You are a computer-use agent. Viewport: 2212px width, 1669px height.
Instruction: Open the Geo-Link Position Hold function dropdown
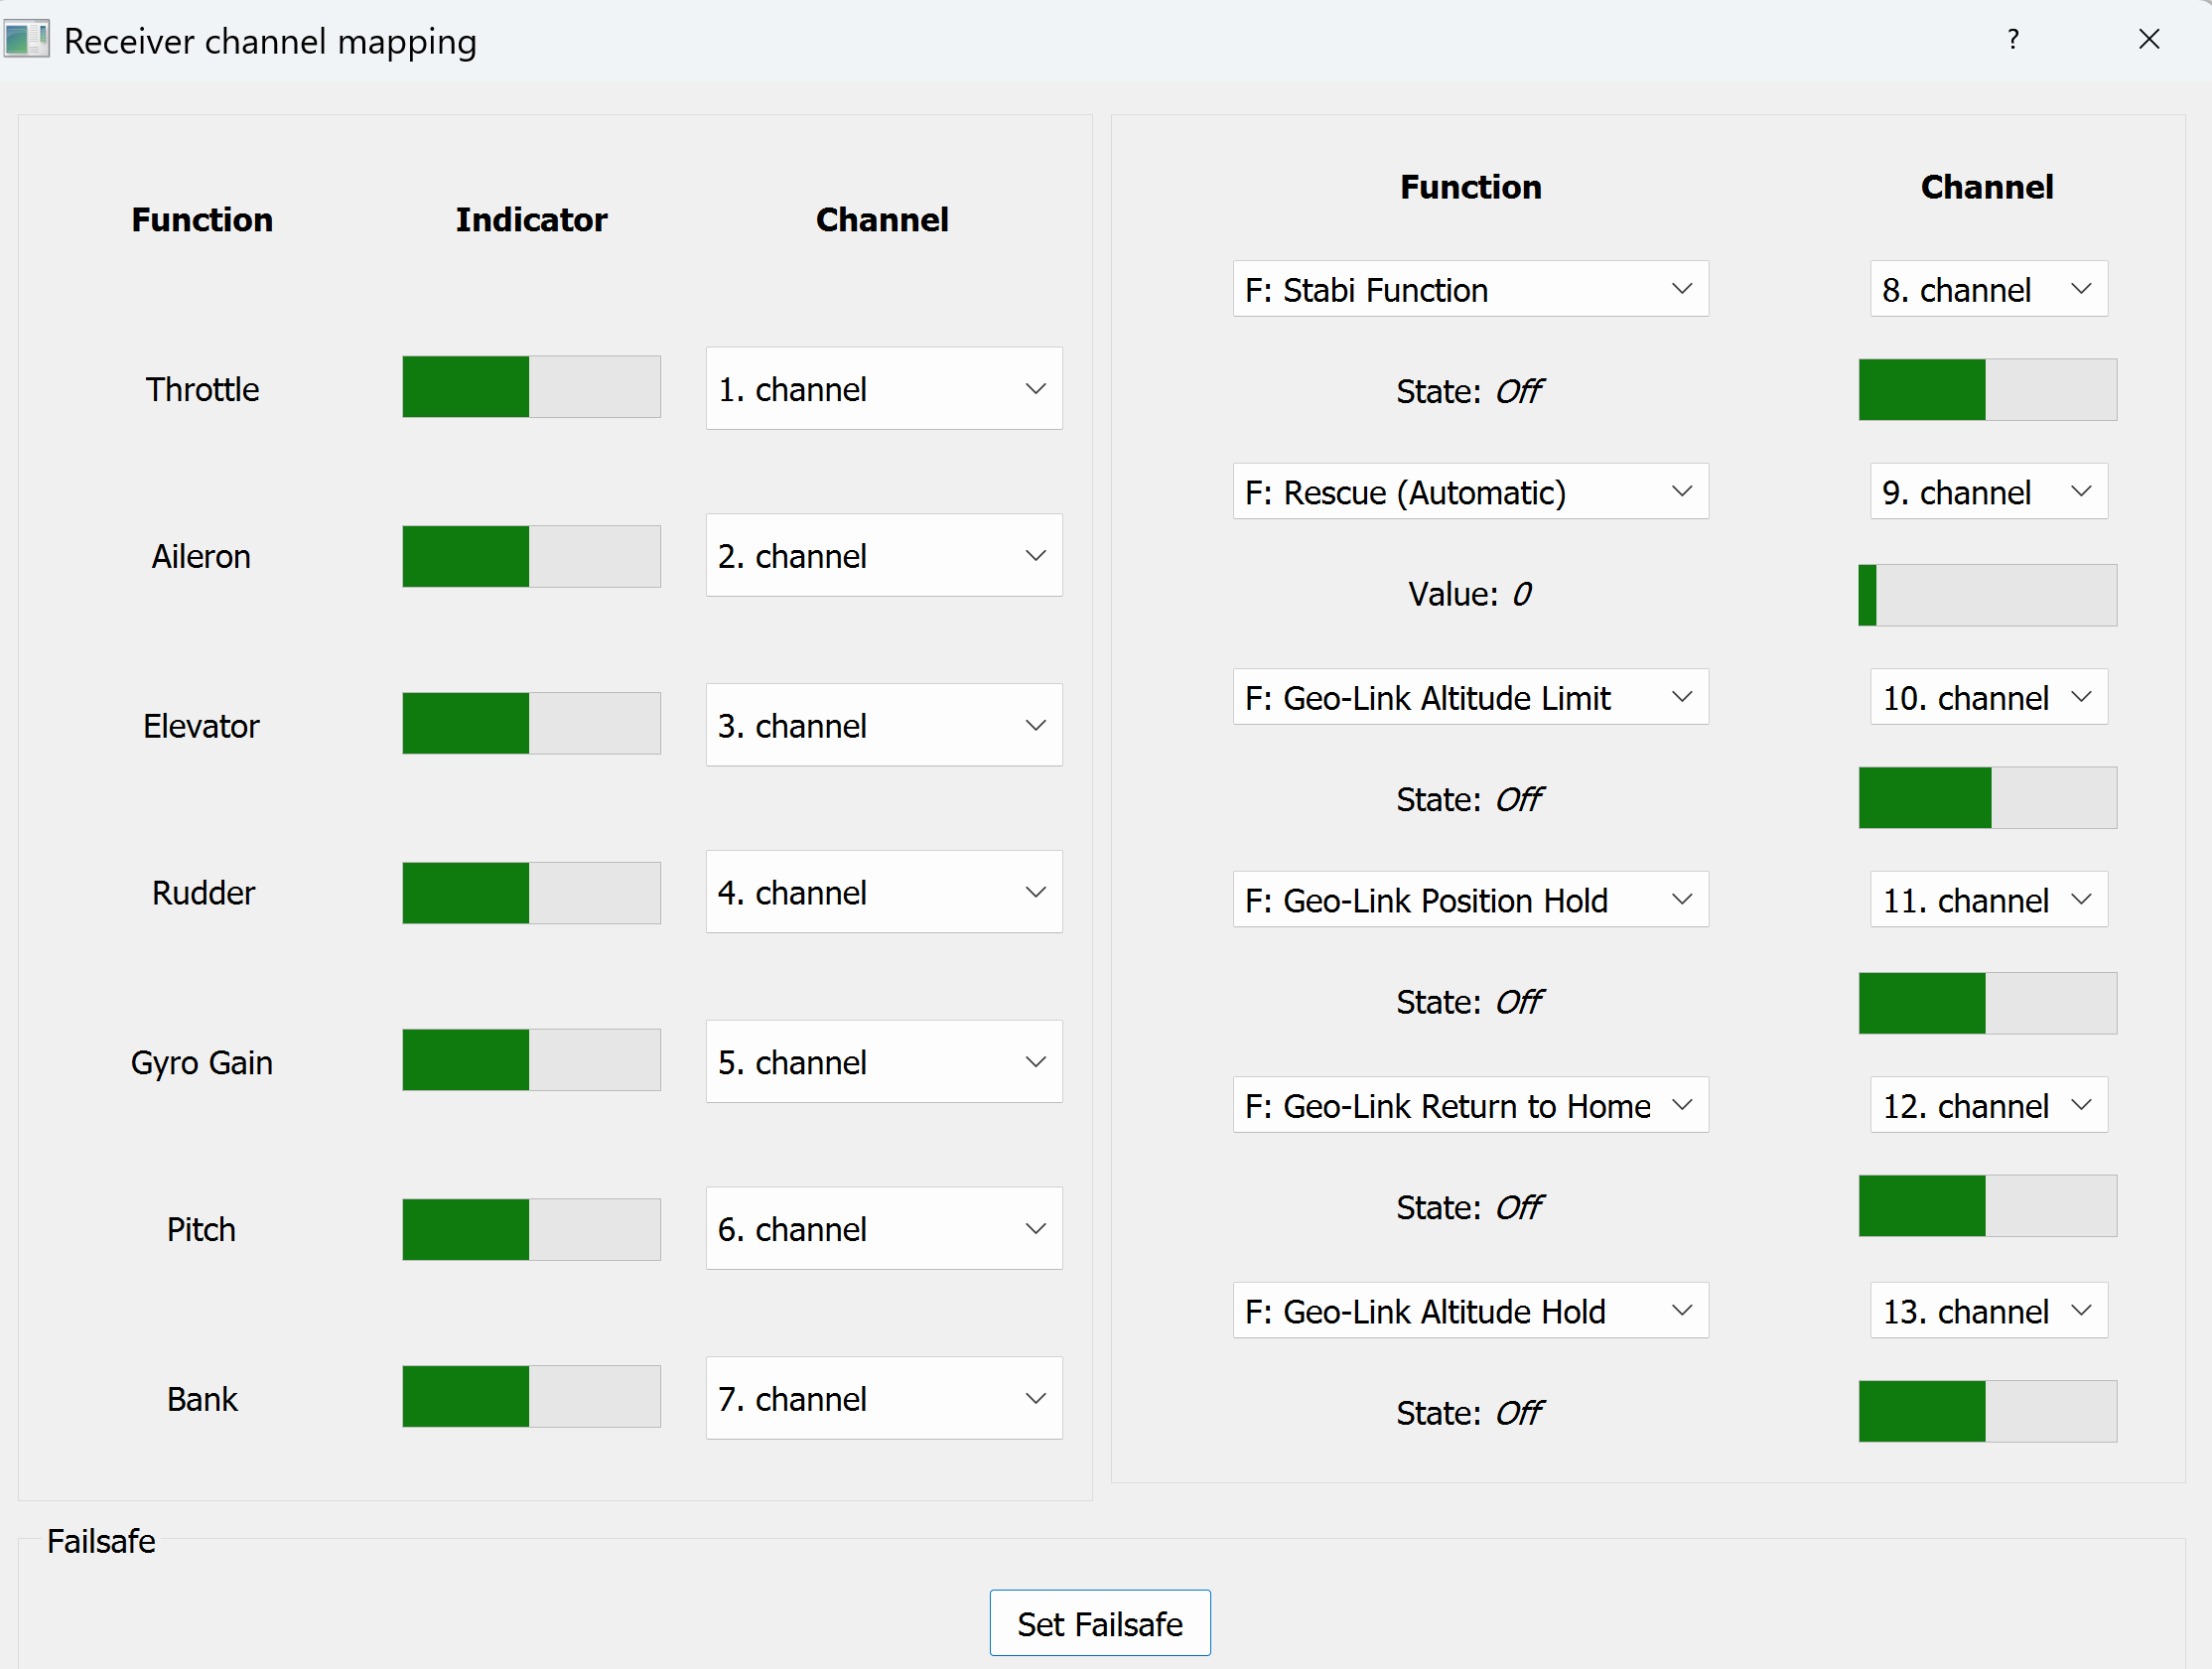(1469, 900)
